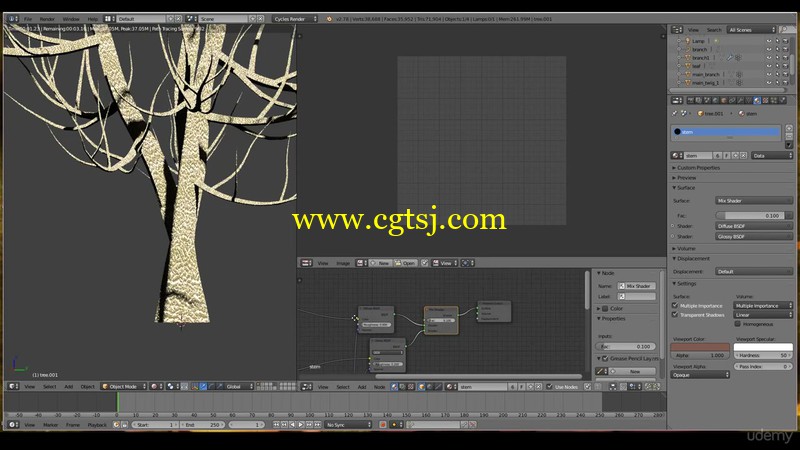Open the Playback menu in the timeline header
Image resolution: width=800 pixels, height=450 pixels.
click(x=97, y=424)
